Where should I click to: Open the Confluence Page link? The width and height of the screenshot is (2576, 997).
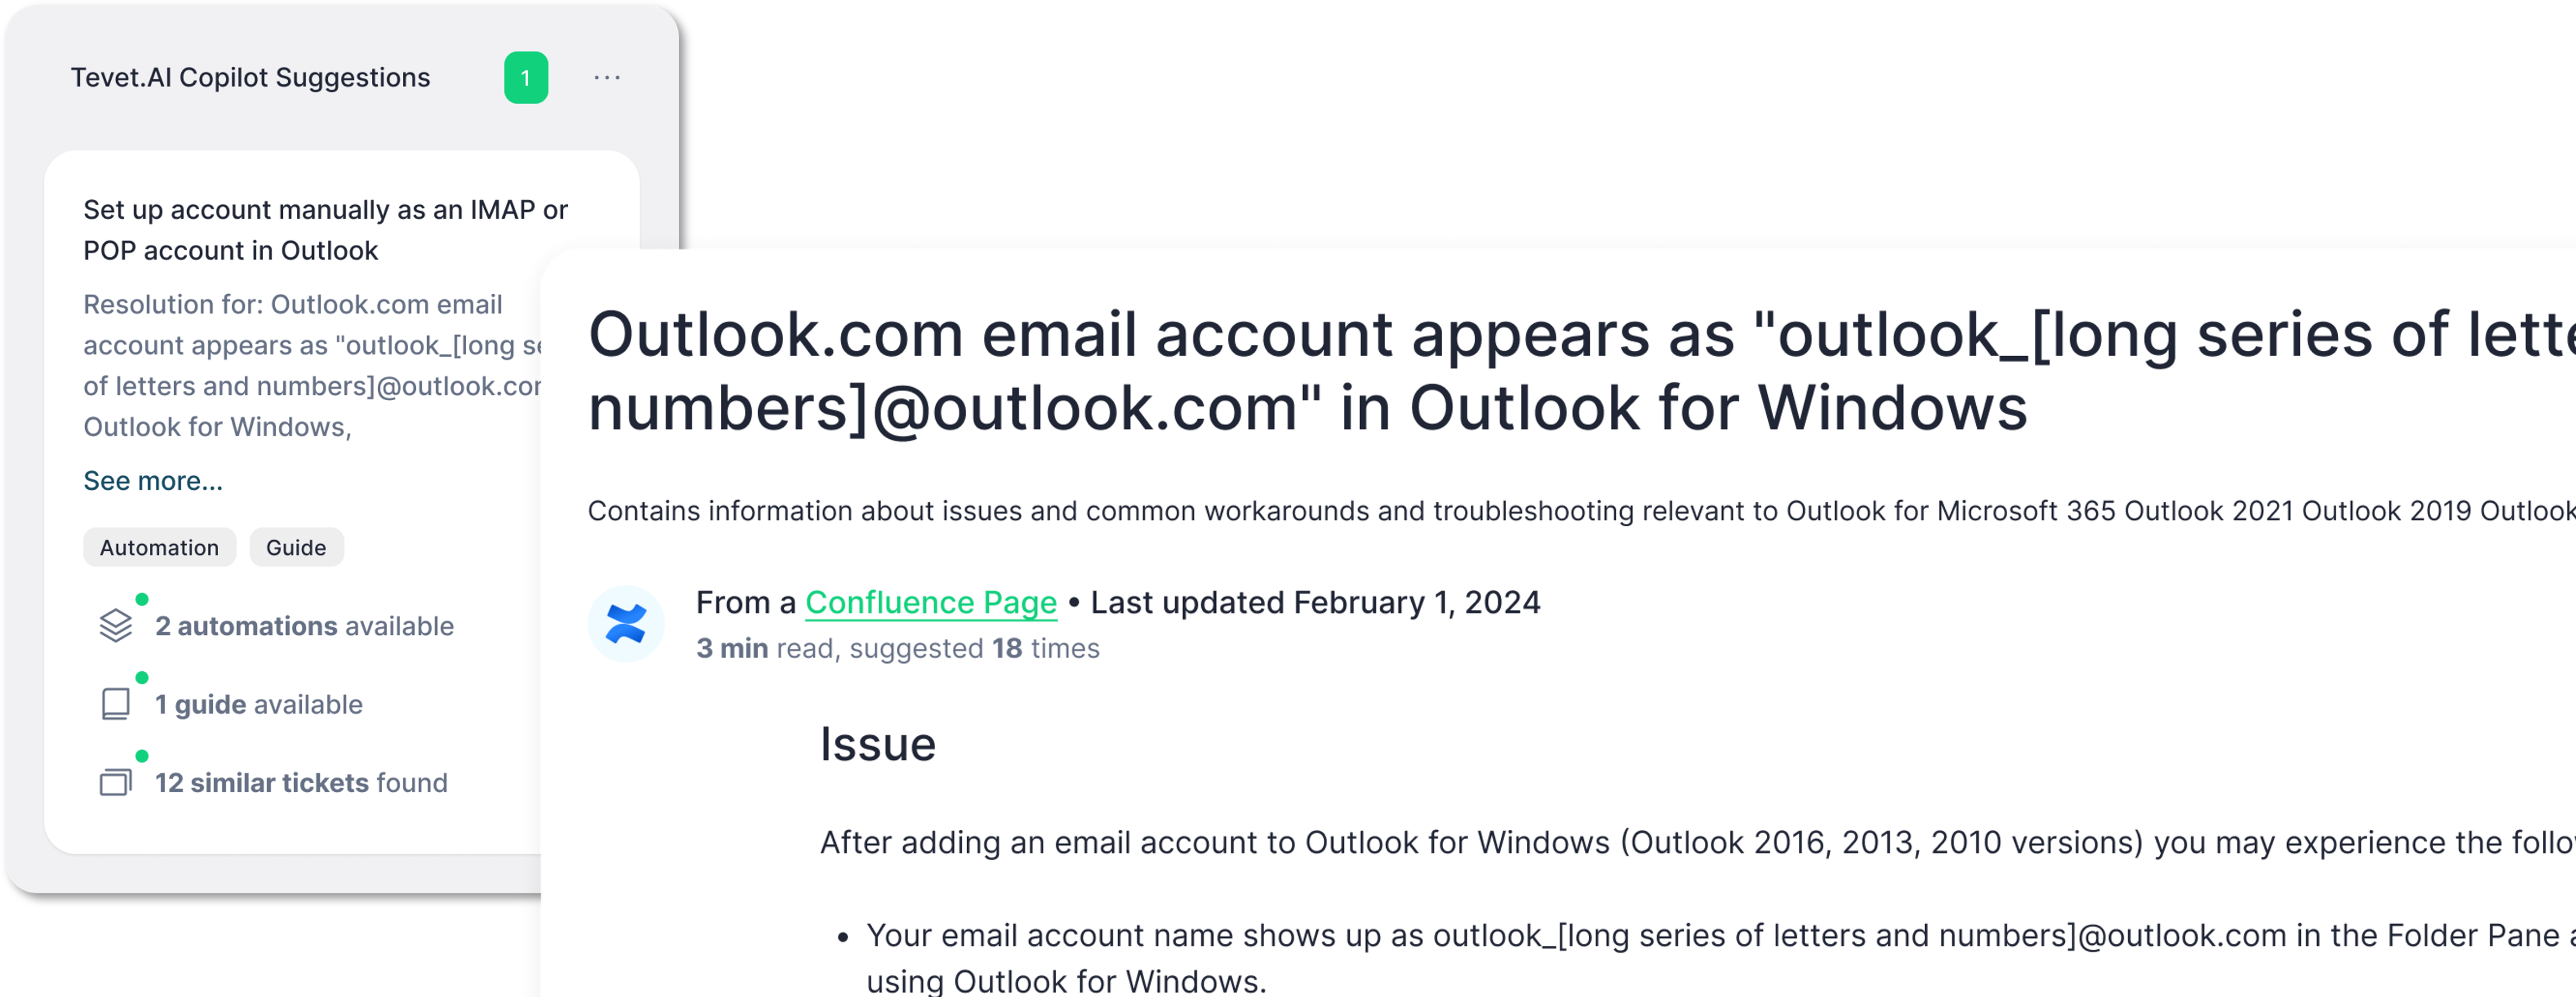tap(930, 602)
